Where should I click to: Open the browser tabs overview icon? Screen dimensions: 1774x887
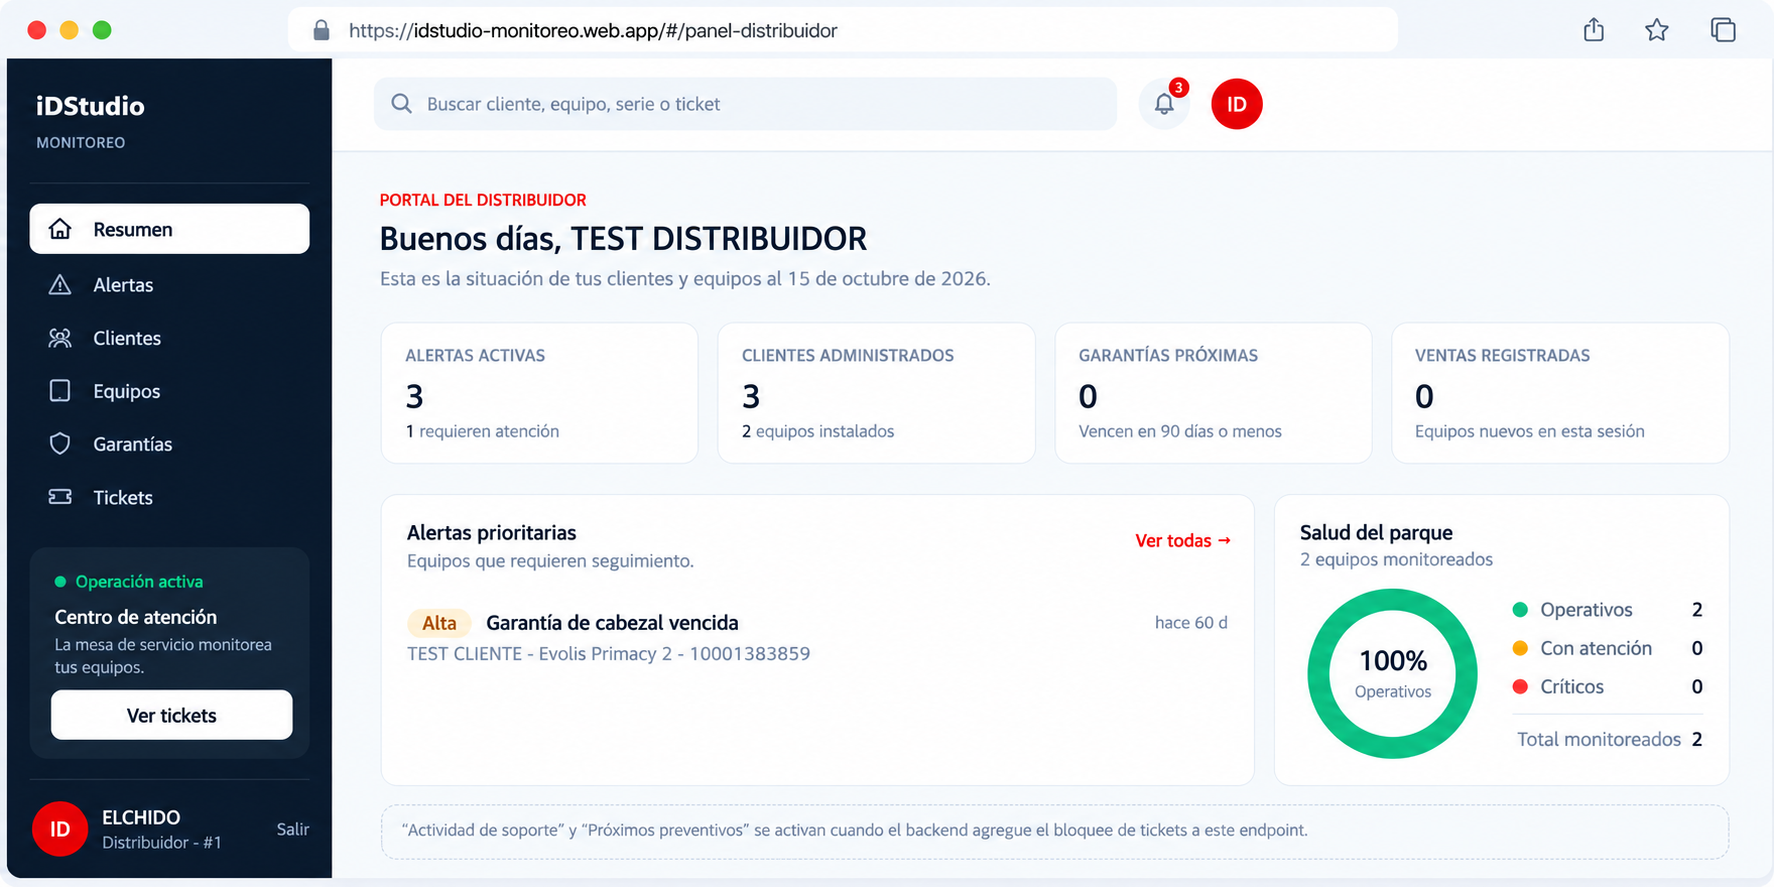pos(1723,30)
